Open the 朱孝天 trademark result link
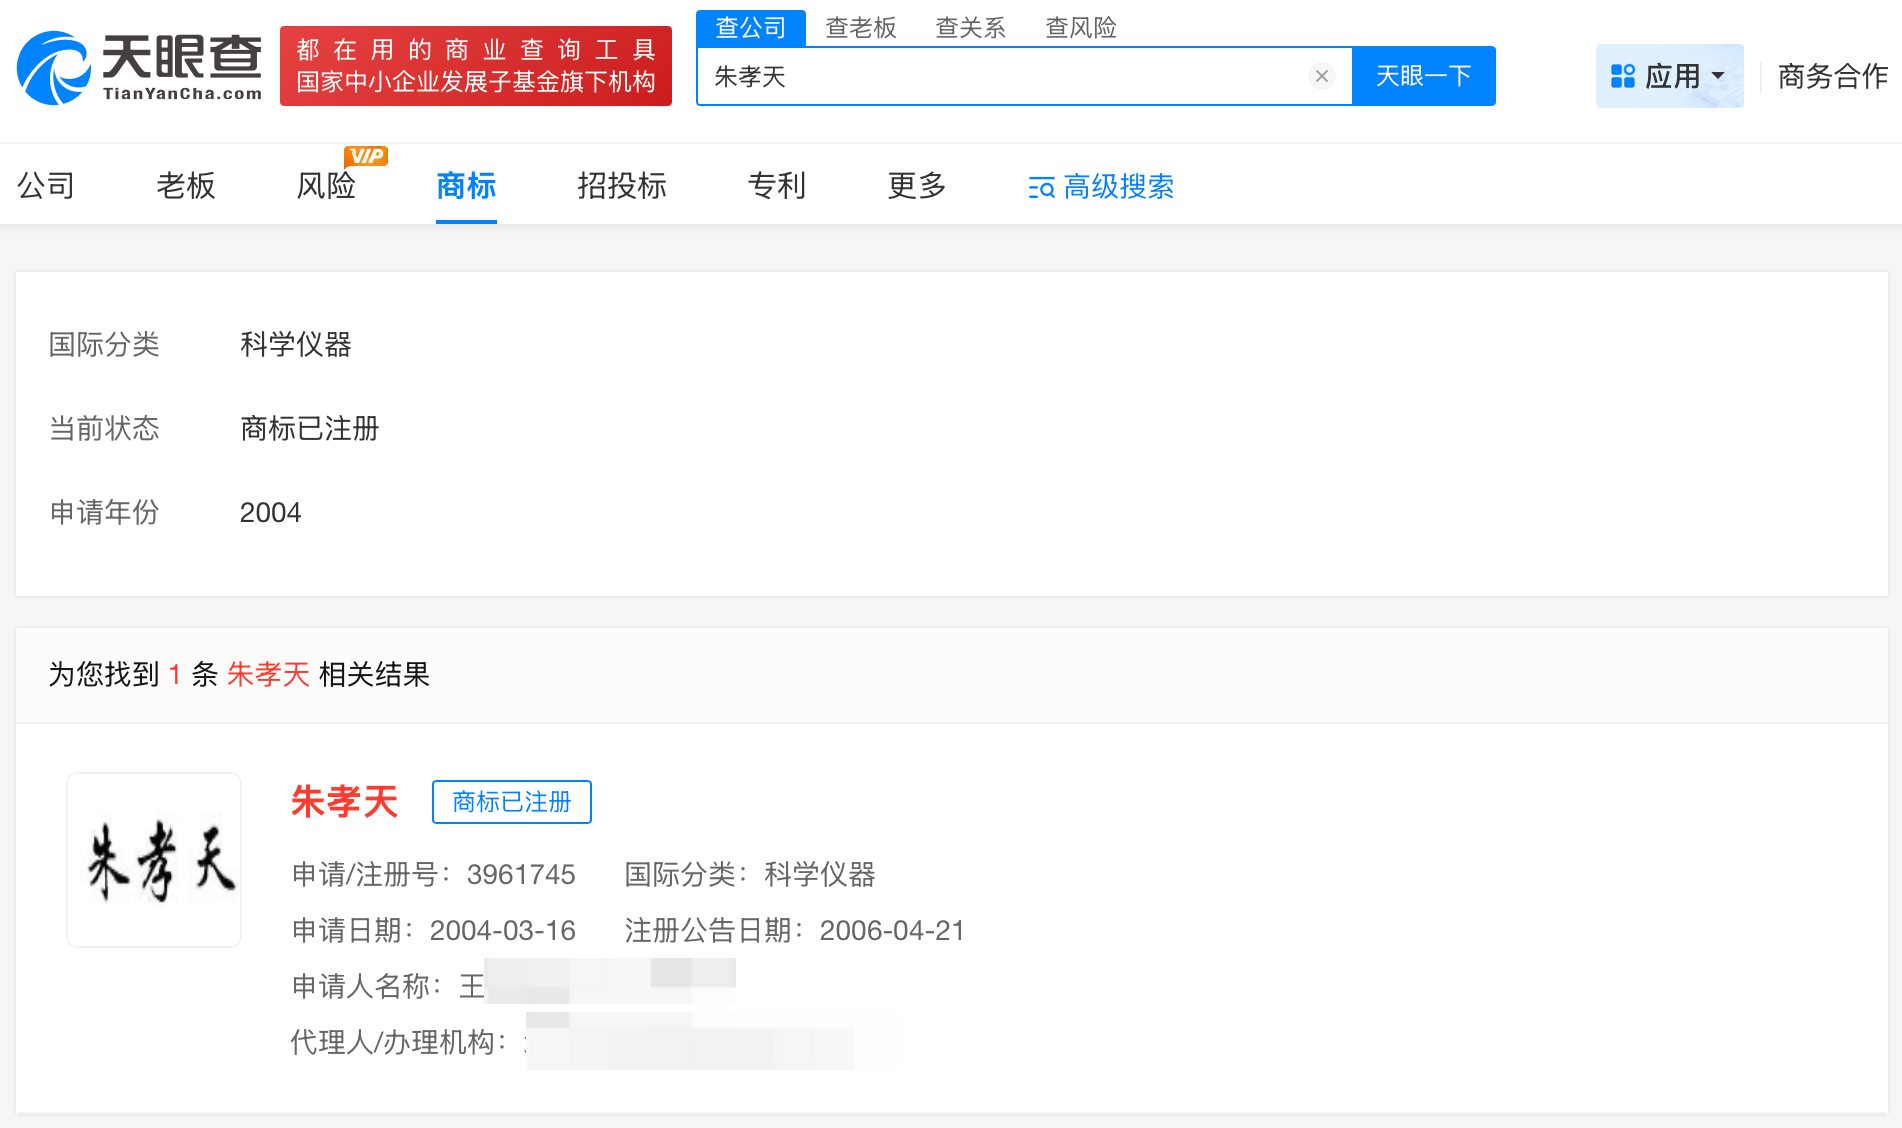Viewport: 1902px width, 1128px height. click(x=344, y=802)
